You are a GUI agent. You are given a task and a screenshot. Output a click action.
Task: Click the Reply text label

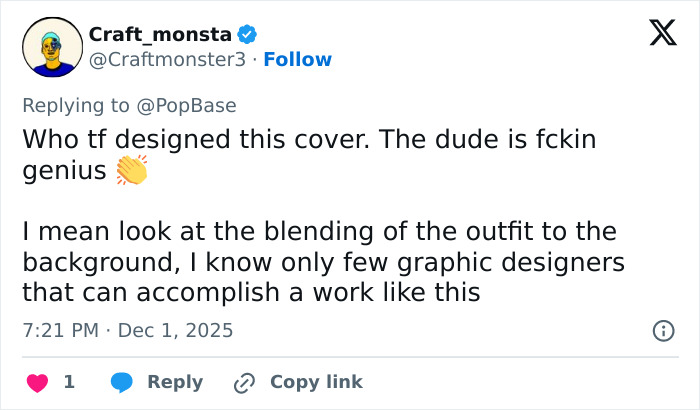[x=175, y=382]
